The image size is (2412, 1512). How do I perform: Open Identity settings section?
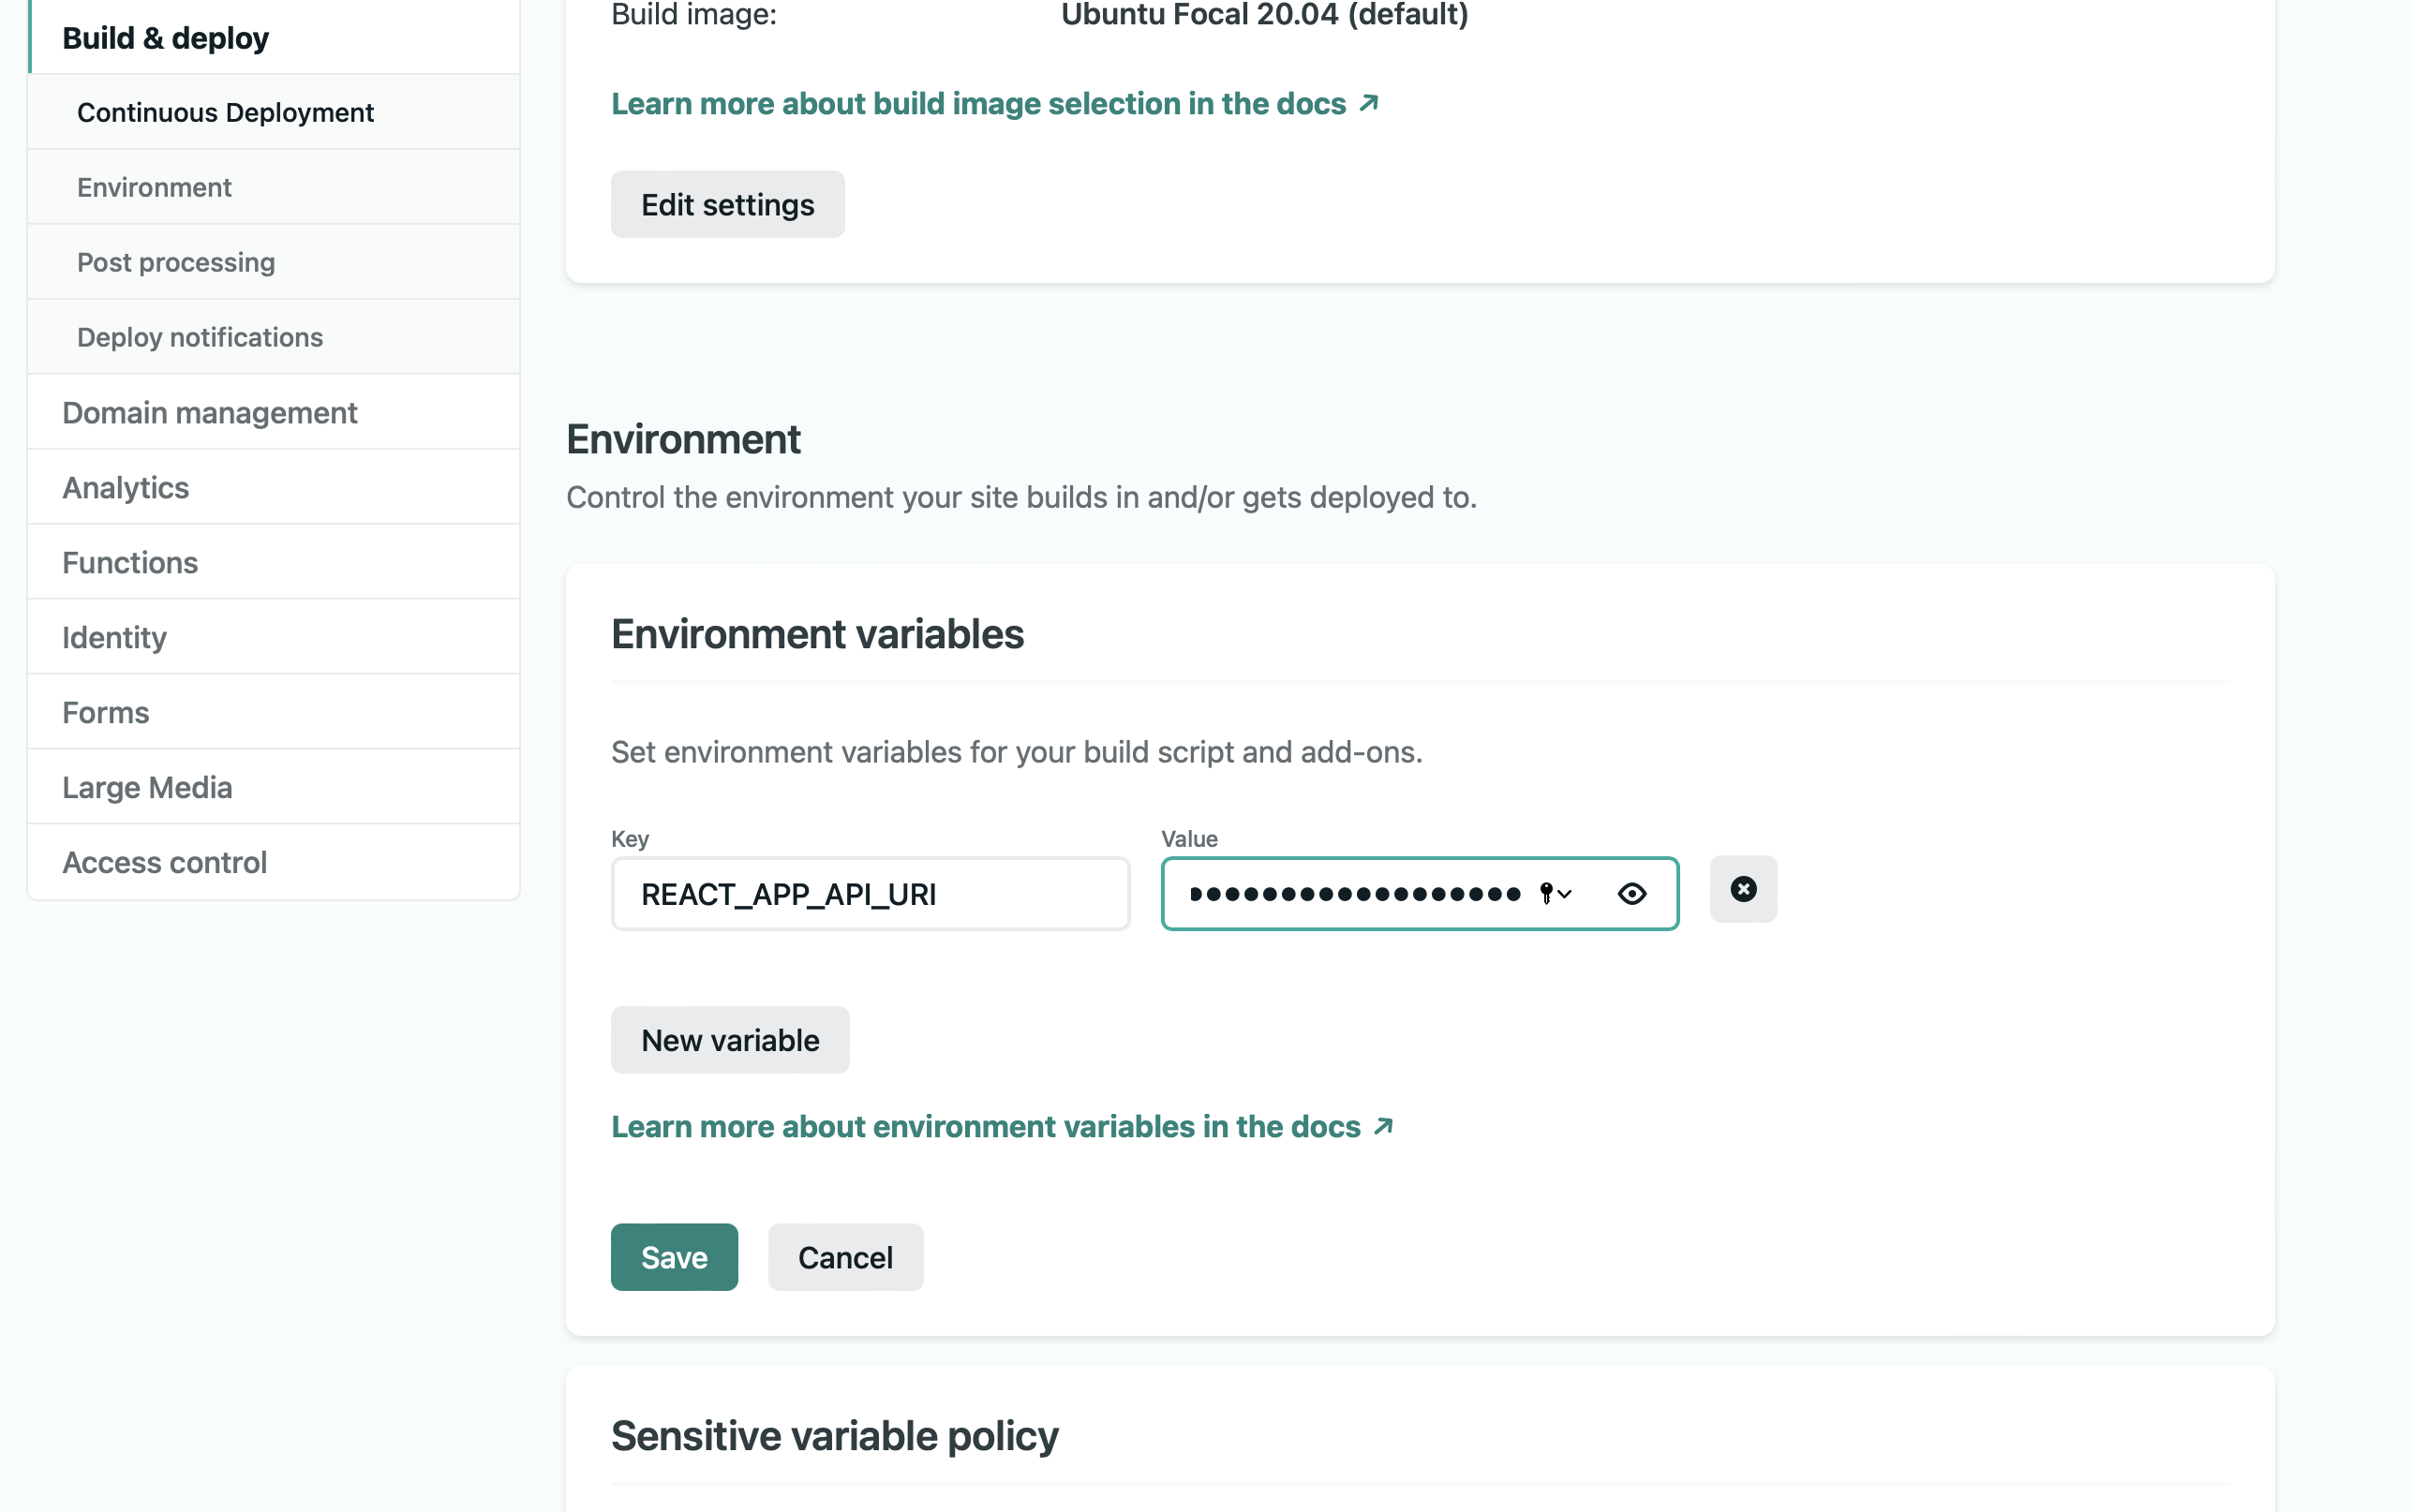click(114, 637)
